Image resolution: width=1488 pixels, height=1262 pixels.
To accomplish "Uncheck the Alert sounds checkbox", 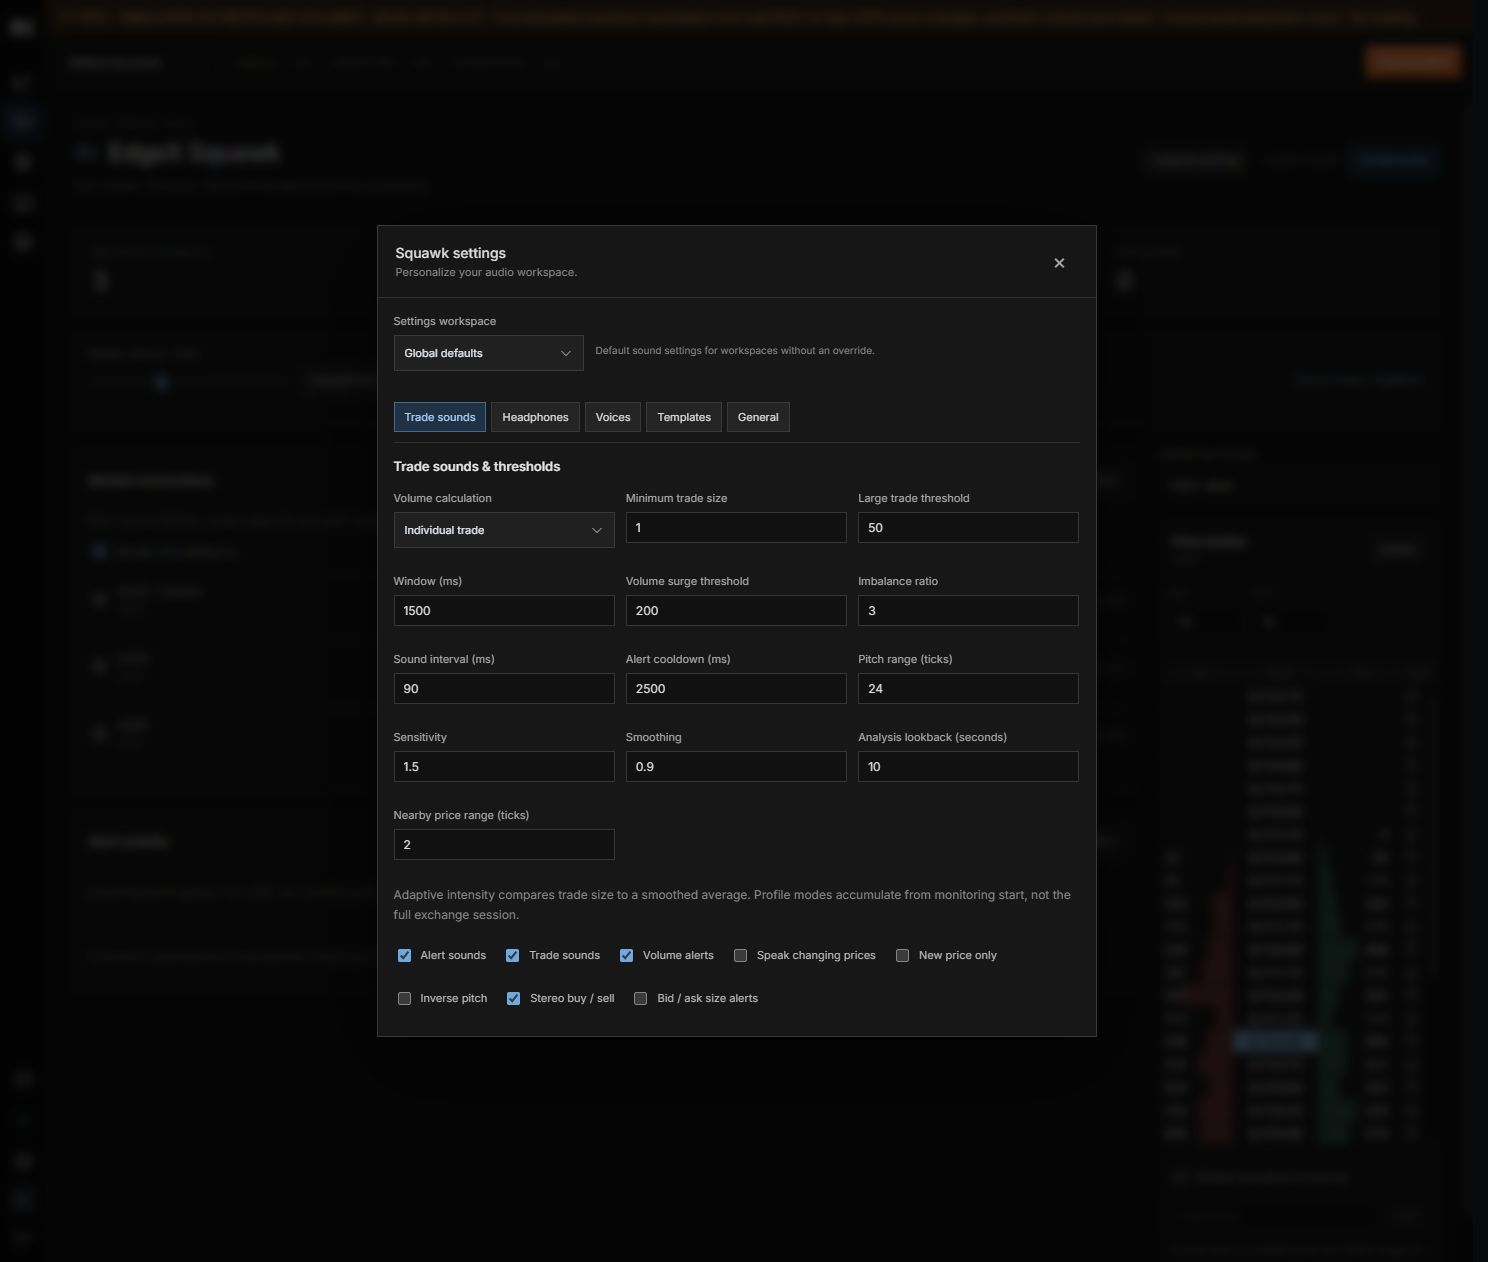I will pyautogui.click(x=404, y=956).
